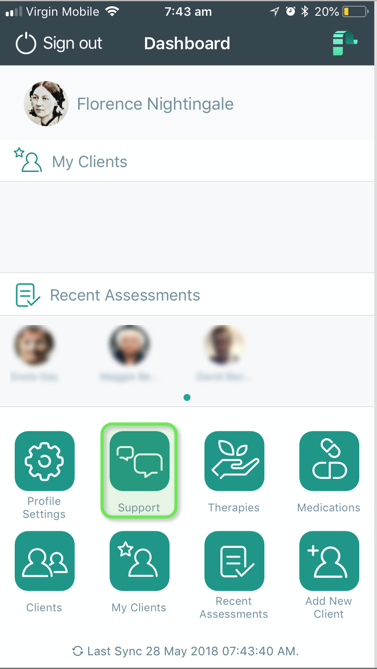Open Profile Settings gear icon
The width and height of the screenshot is (377, 669).
click(x=44, y=461)
